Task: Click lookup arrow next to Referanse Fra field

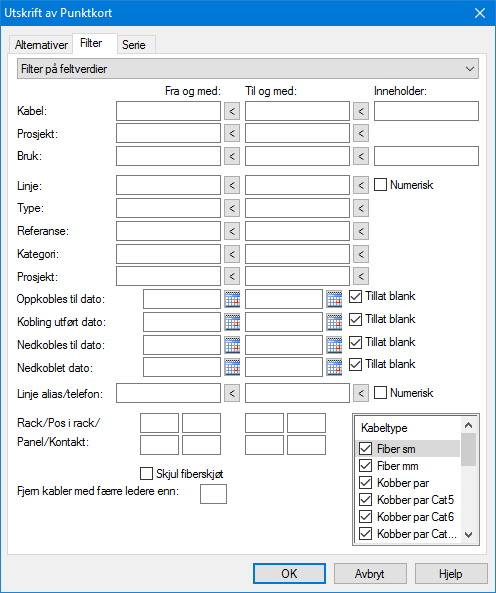Action: click(x=232, y=231)
